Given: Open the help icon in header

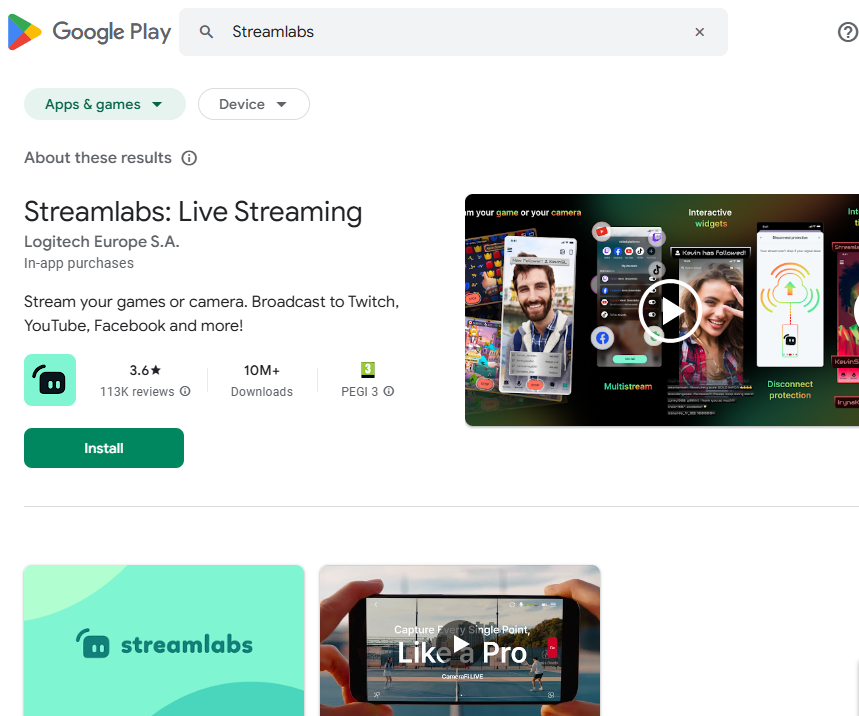Looking at the screenshot, I should [847, 32].
